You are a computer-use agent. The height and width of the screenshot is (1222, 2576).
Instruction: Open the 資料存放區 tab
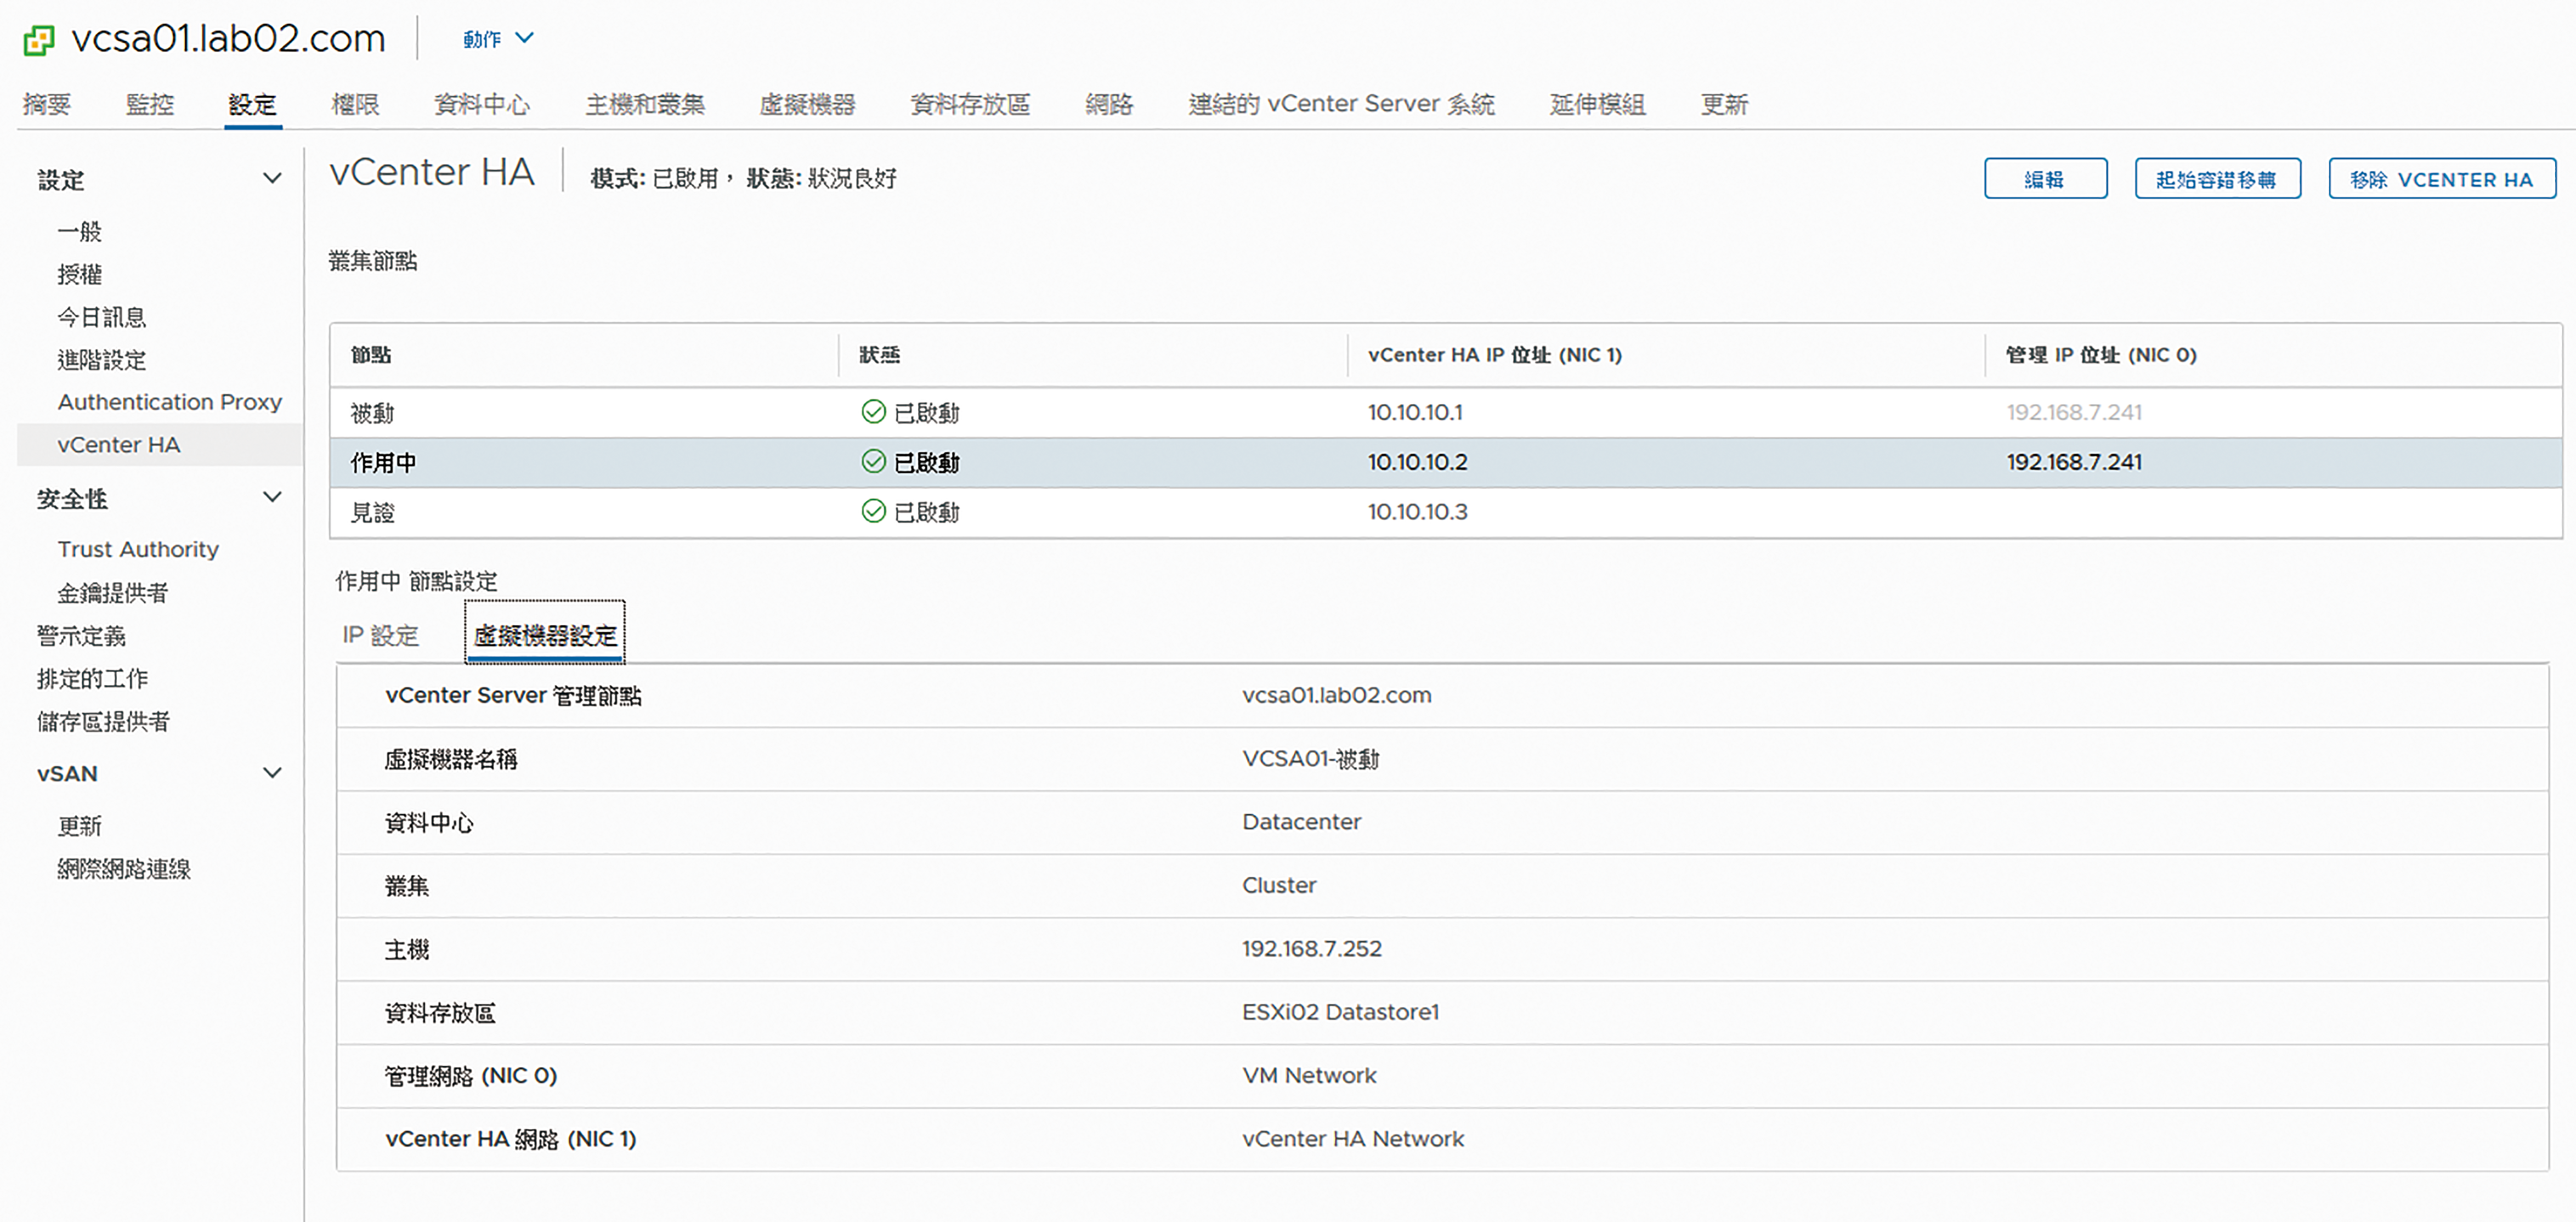[970, 104]
